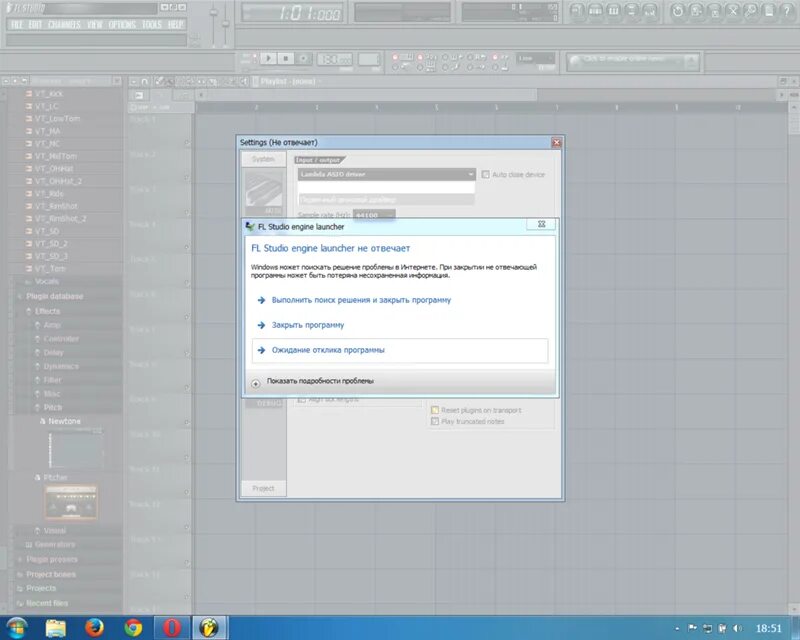Open the Step sequencer toolbar icon
This screenshot has width=800, height=640.
click(595, 11)
